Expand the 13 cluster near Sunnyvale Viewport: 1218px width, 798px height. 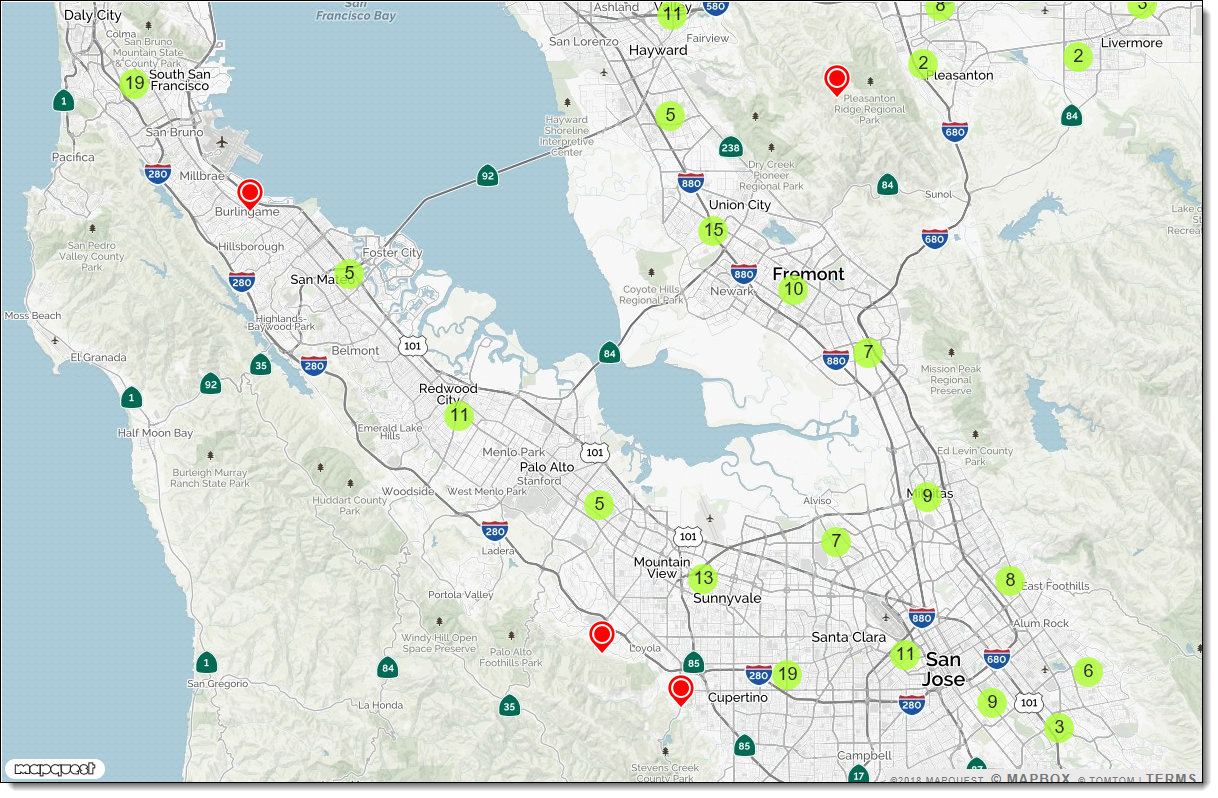click(x=703, y=578)
